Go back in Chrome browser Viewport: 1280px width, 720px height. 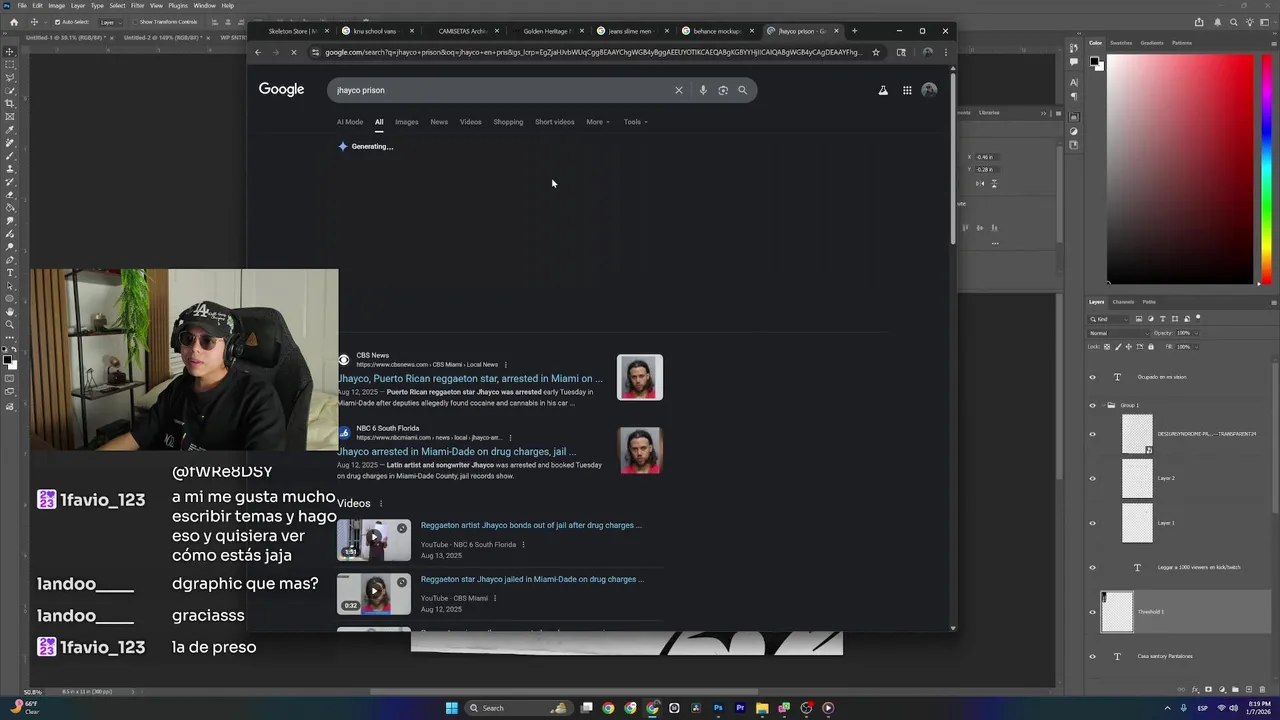(258, 52)
